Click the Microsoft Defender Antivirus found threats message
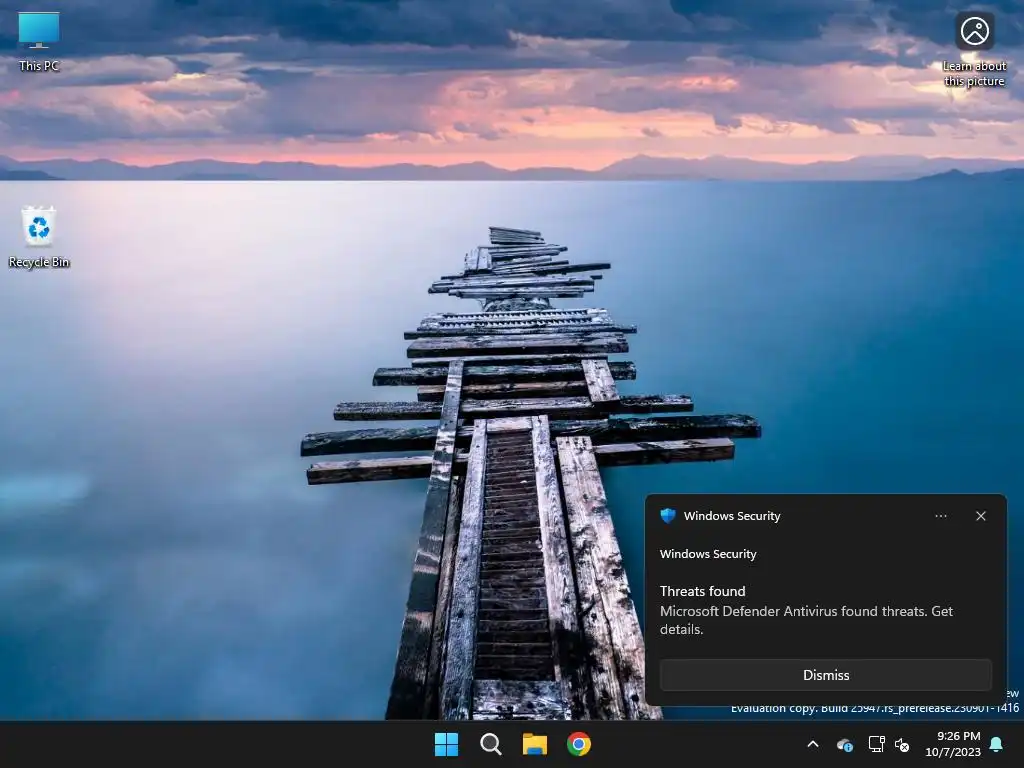 click(807, 620)
